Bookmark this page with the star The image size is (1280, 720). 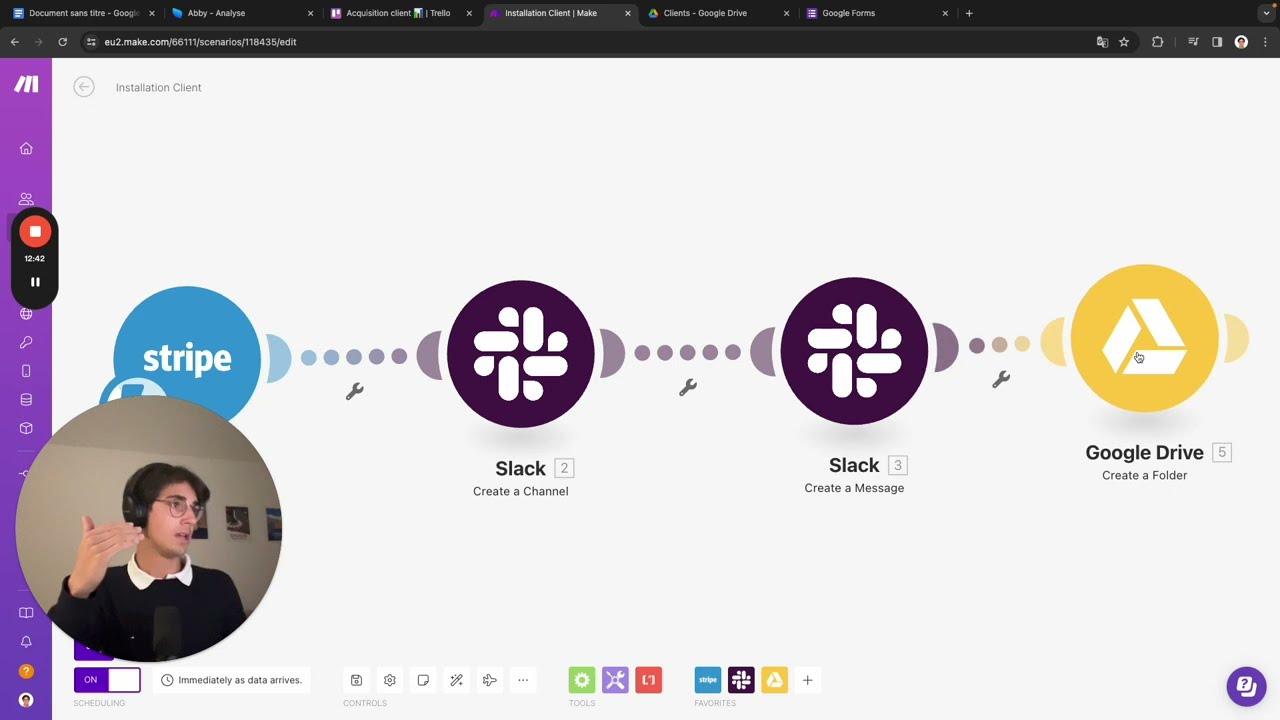coord(1124,42)
